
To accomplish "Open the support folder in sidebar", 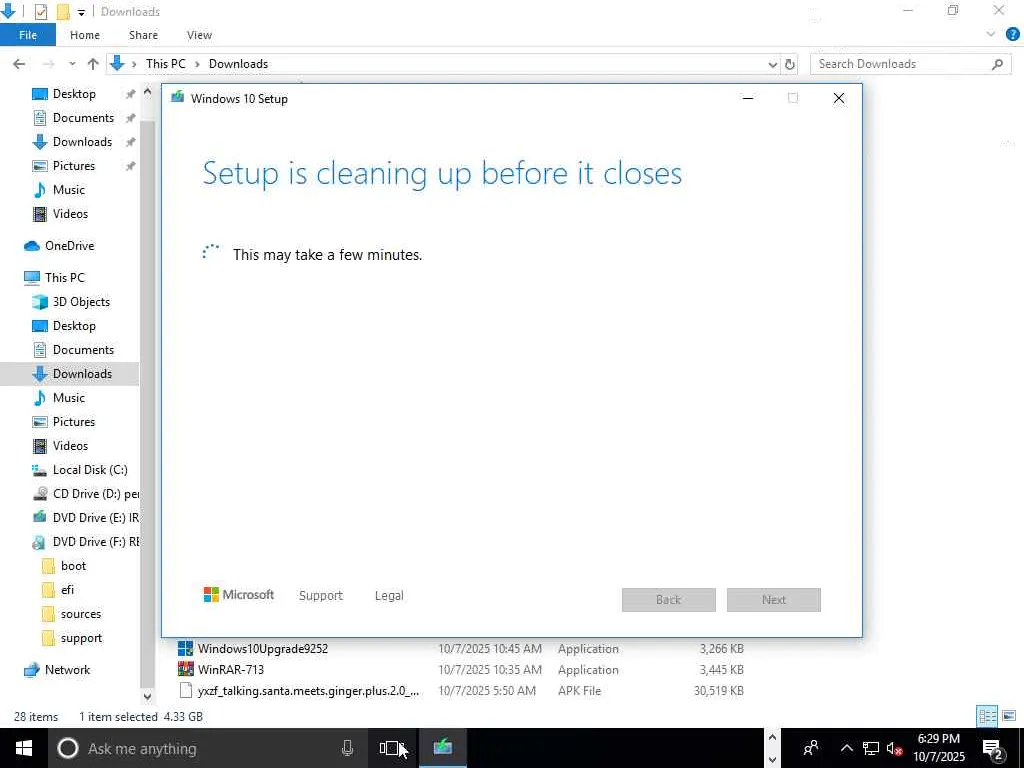I will coord(81,639).
